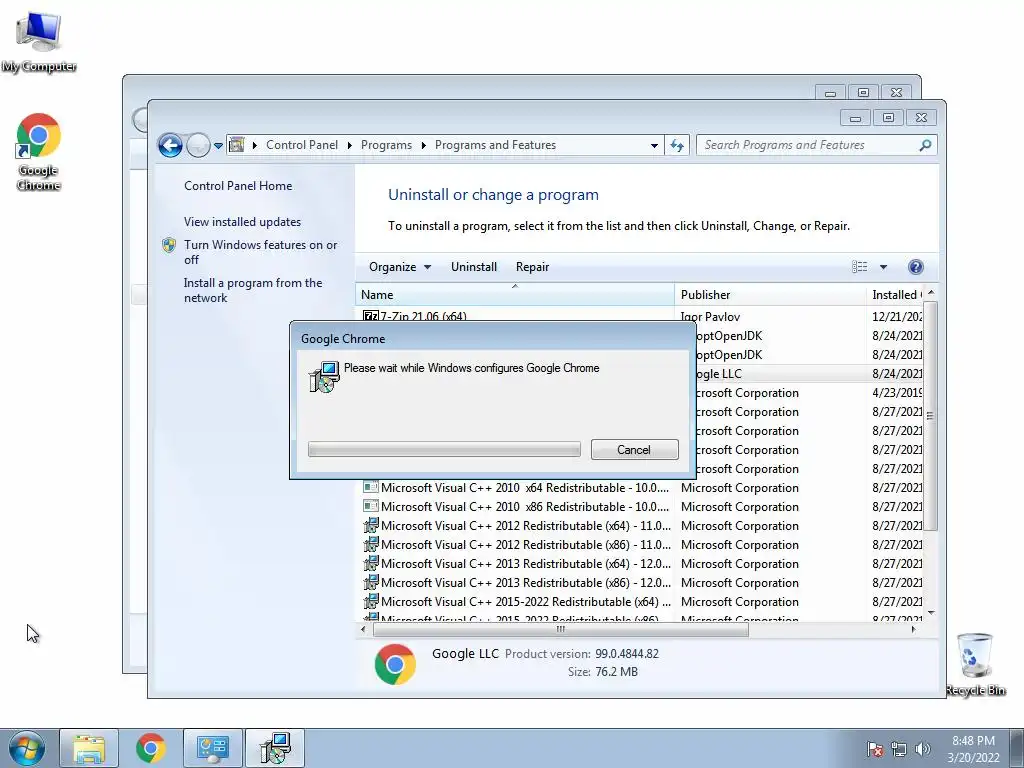1024x768 pixels.
Task: Open the Google Chrome desktop shortcut
Action: tap(39, 152)
